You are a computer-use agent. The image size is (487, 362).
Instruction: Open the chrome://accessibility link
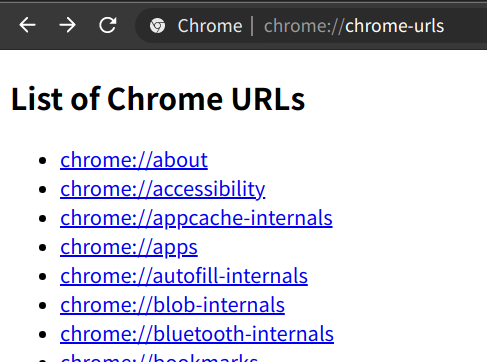(163, 189)
